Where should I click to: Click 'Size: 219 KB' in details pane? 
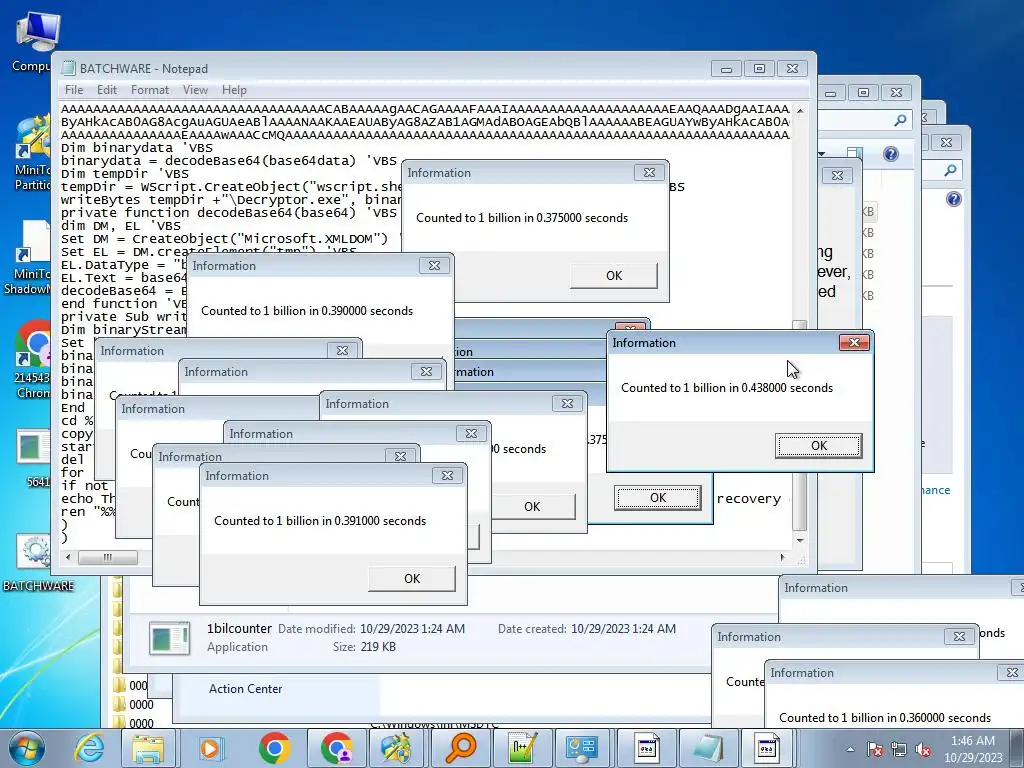(364, 647)
